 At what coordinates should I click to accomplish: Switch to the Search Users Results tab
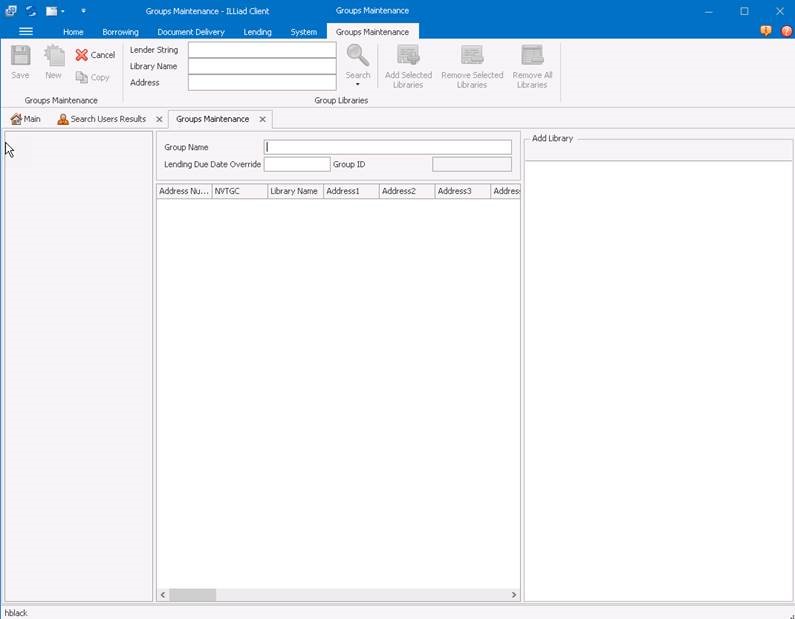[x=107, y=119]
